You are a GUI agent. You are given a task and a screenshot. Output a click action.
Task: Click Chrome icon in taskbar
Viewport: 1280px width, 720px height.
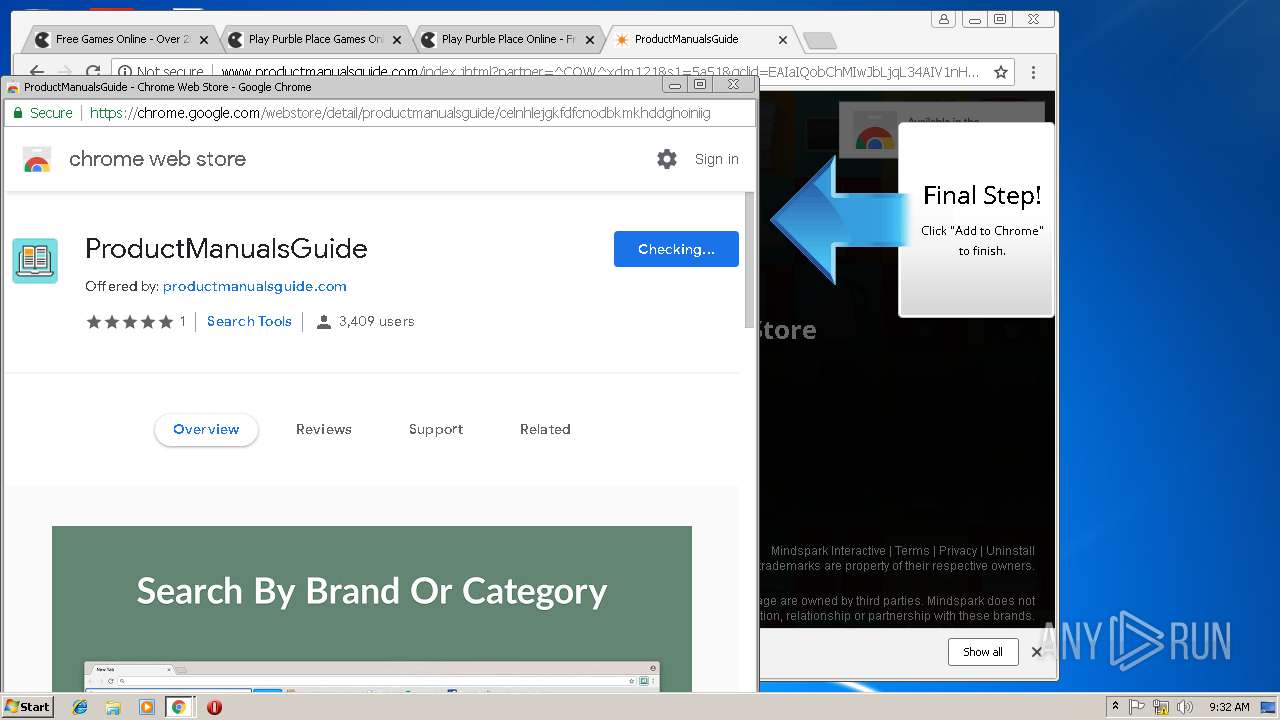(179, 707)
